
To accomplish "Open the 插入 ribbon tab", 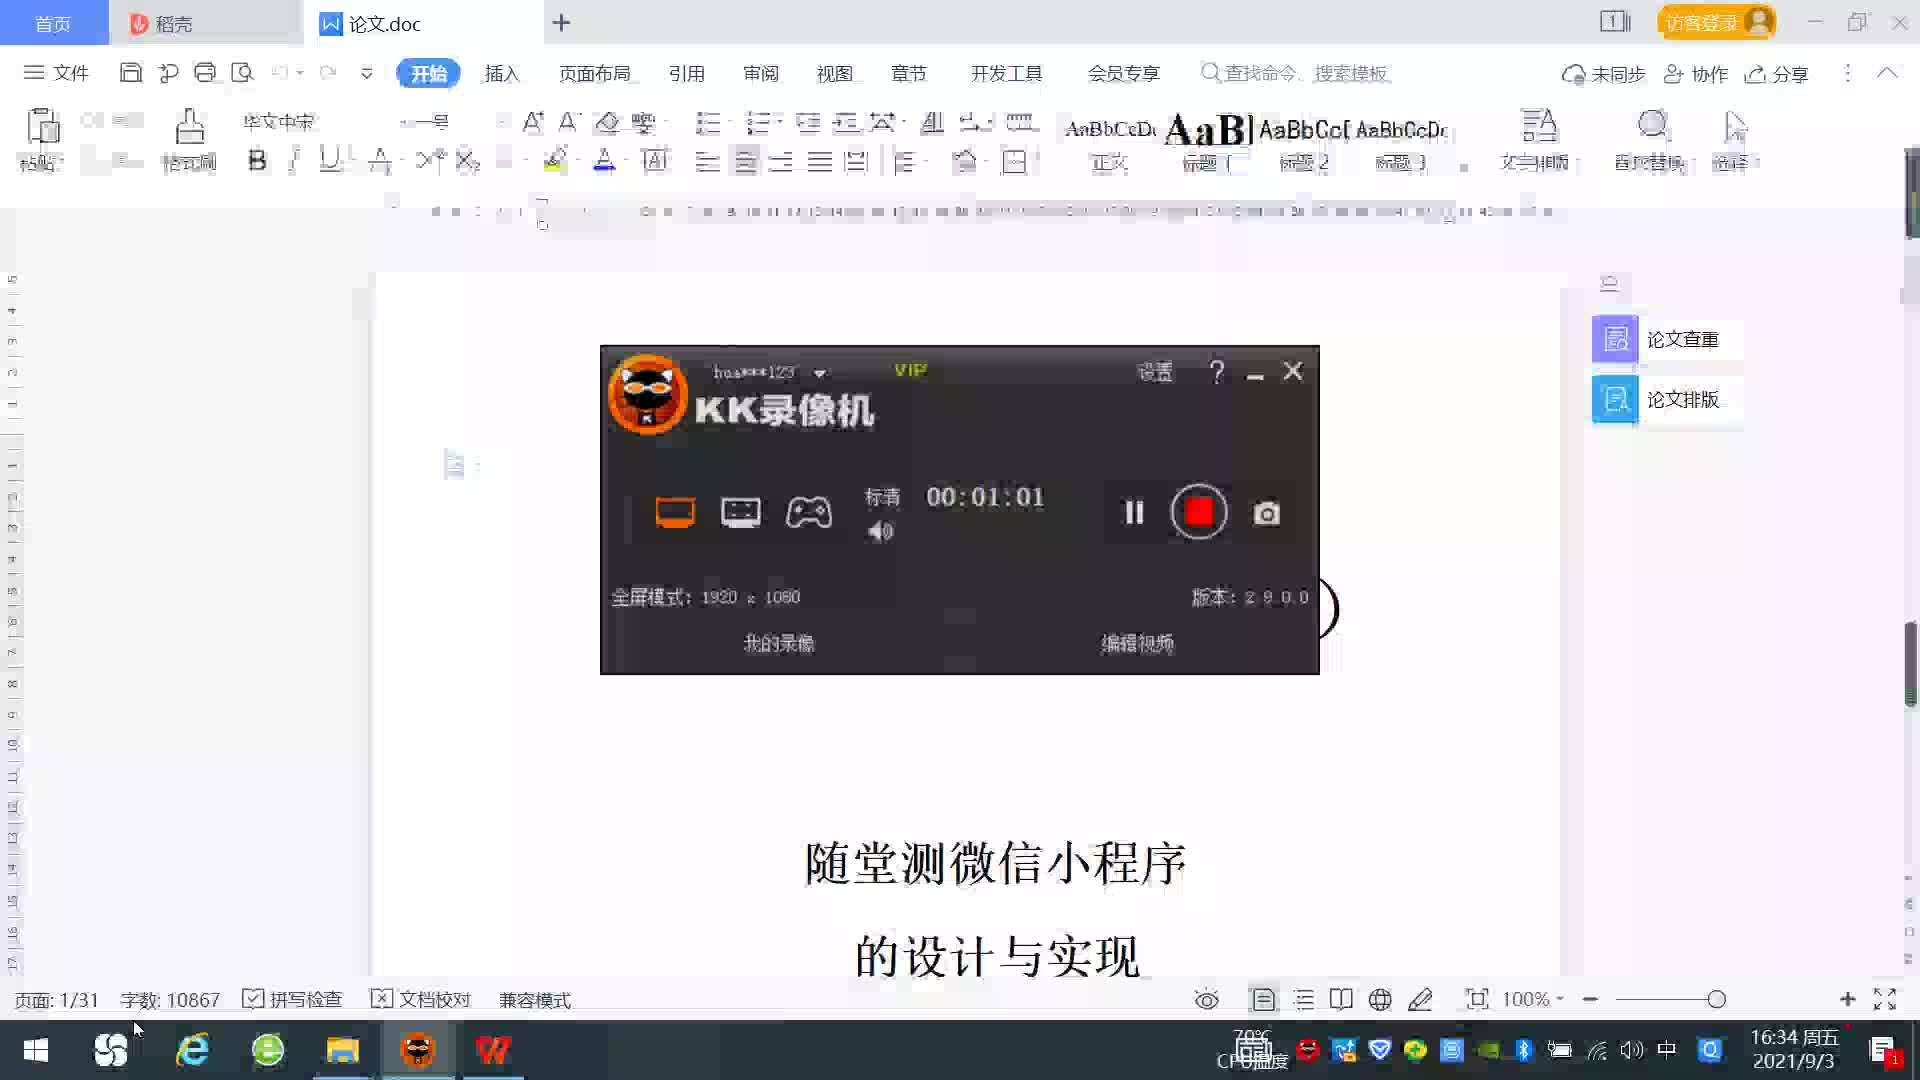I will click(502, 73).
